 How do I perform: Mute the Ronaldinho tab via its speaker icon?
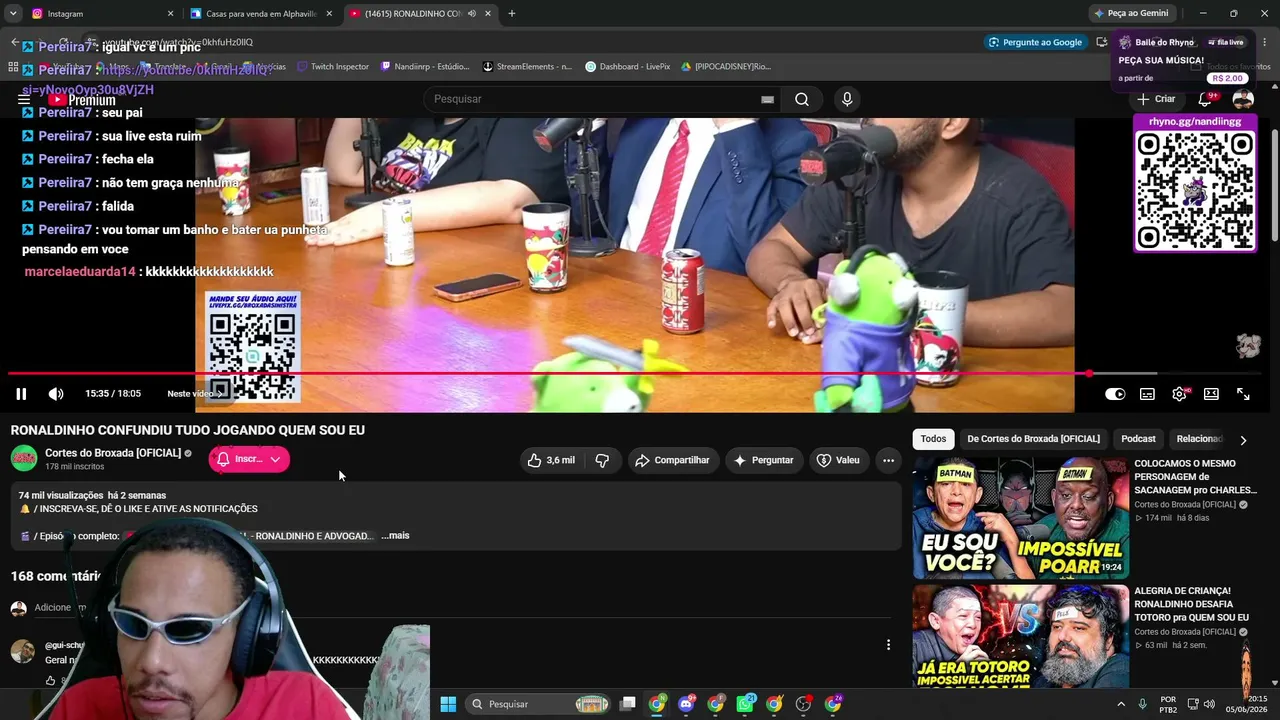(x=472, y=14)
